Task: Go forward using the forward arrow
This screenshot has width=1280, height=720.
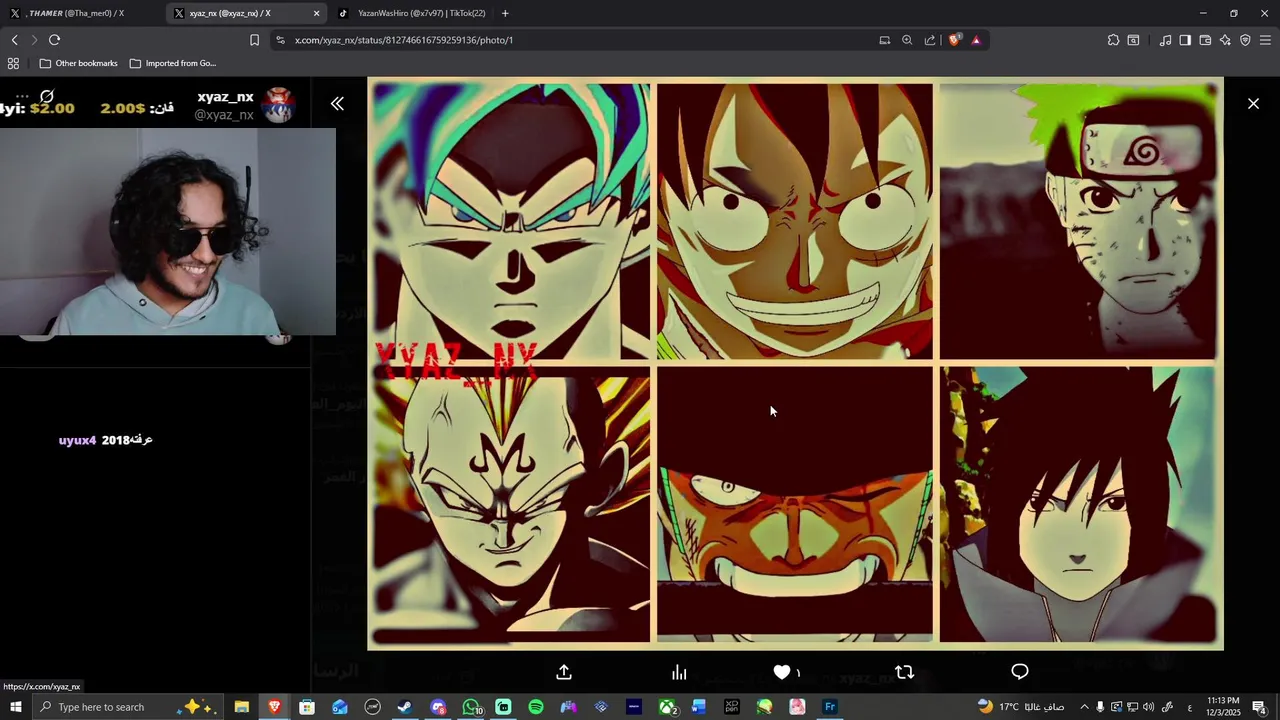Action: (x=34, y=40)
